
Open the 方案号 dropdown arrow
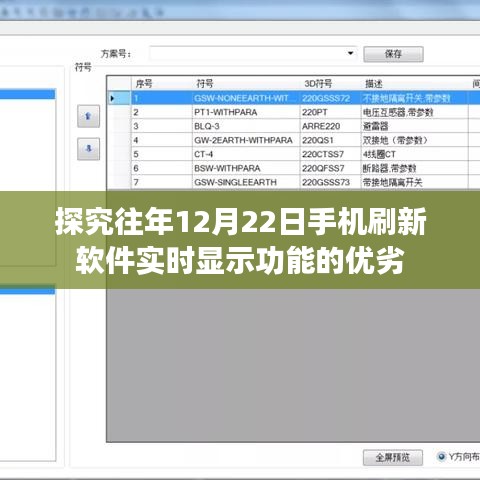350,53
